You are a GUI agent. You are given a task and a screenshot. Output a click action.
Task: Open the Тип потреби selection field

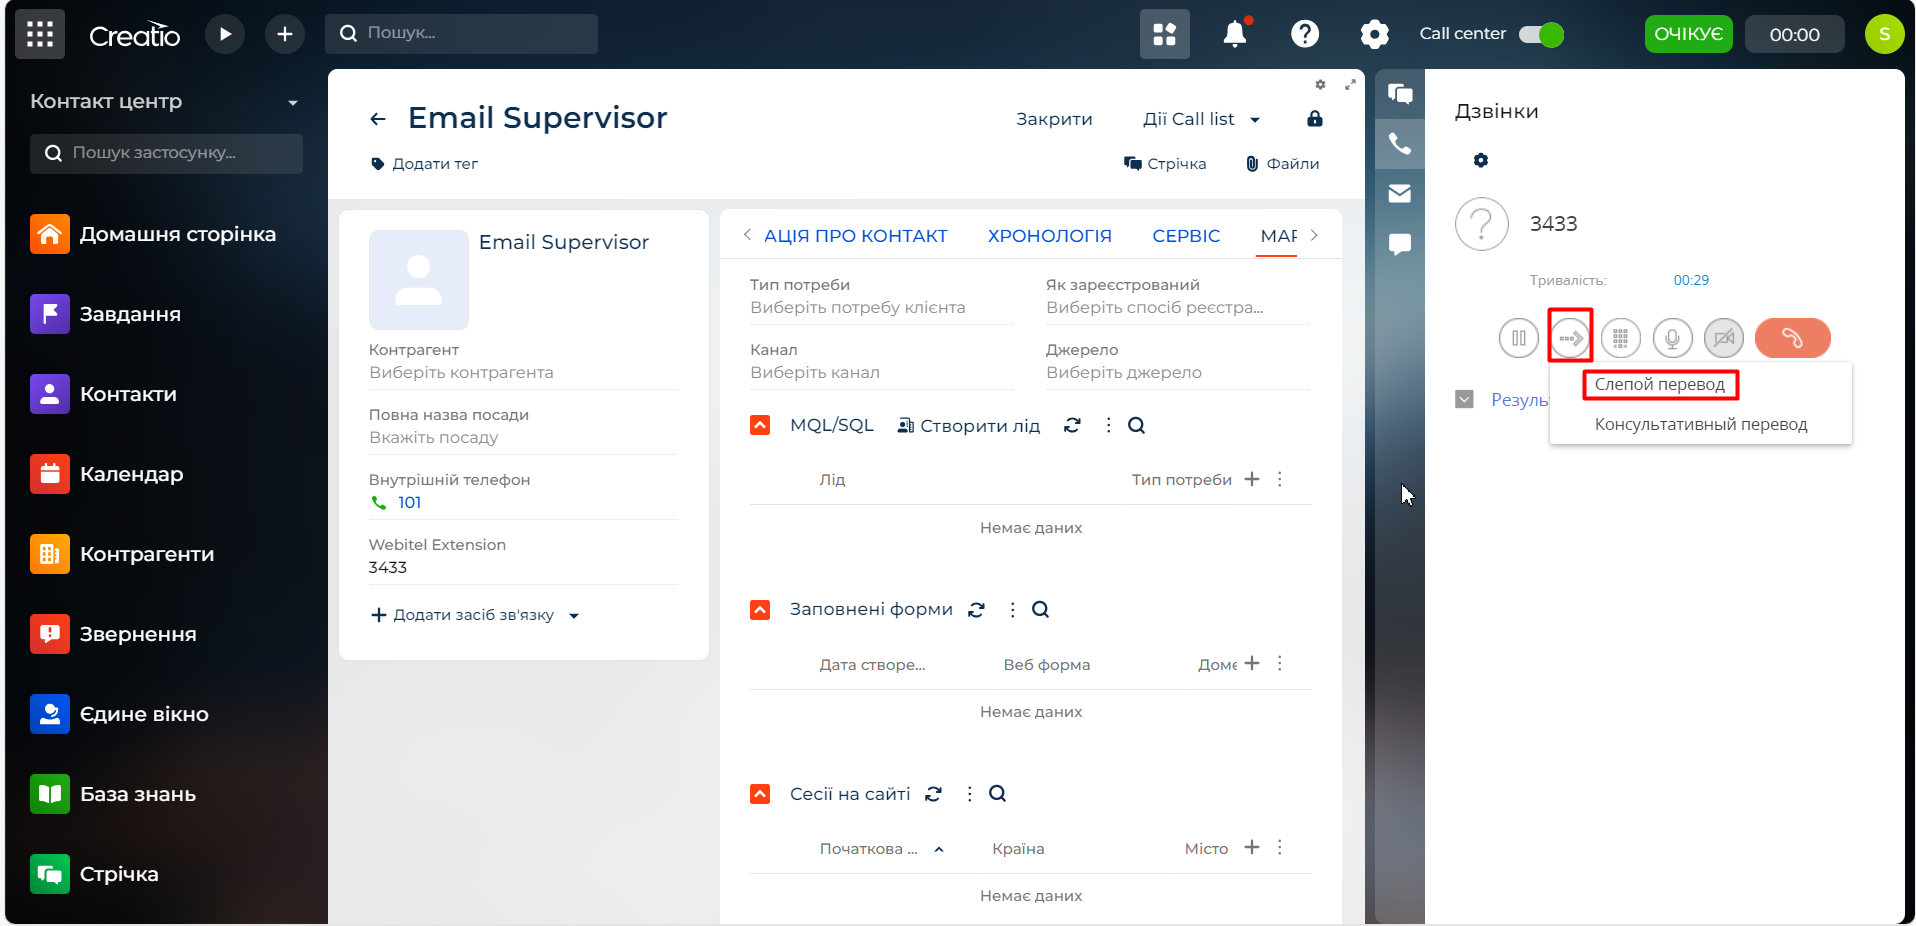pos(881,308)
